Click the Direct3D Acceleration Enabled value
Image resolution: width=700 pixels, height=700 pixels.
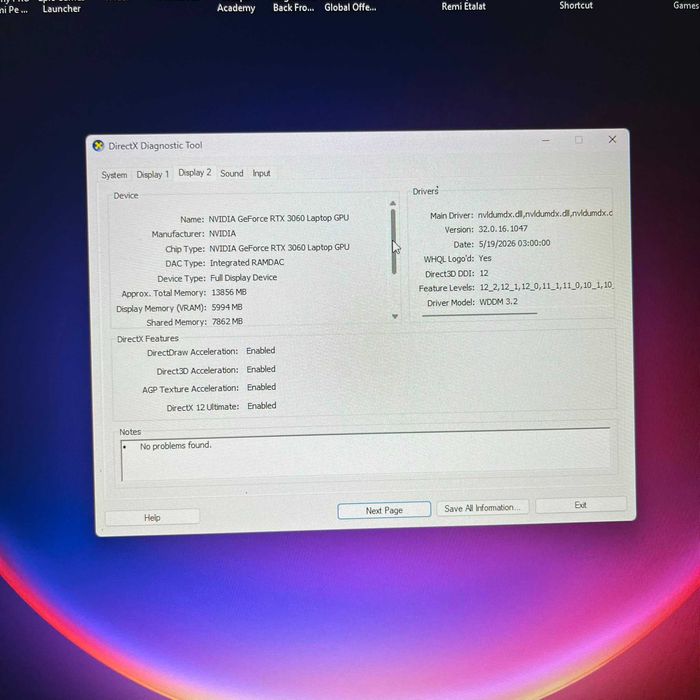[261, 370]
